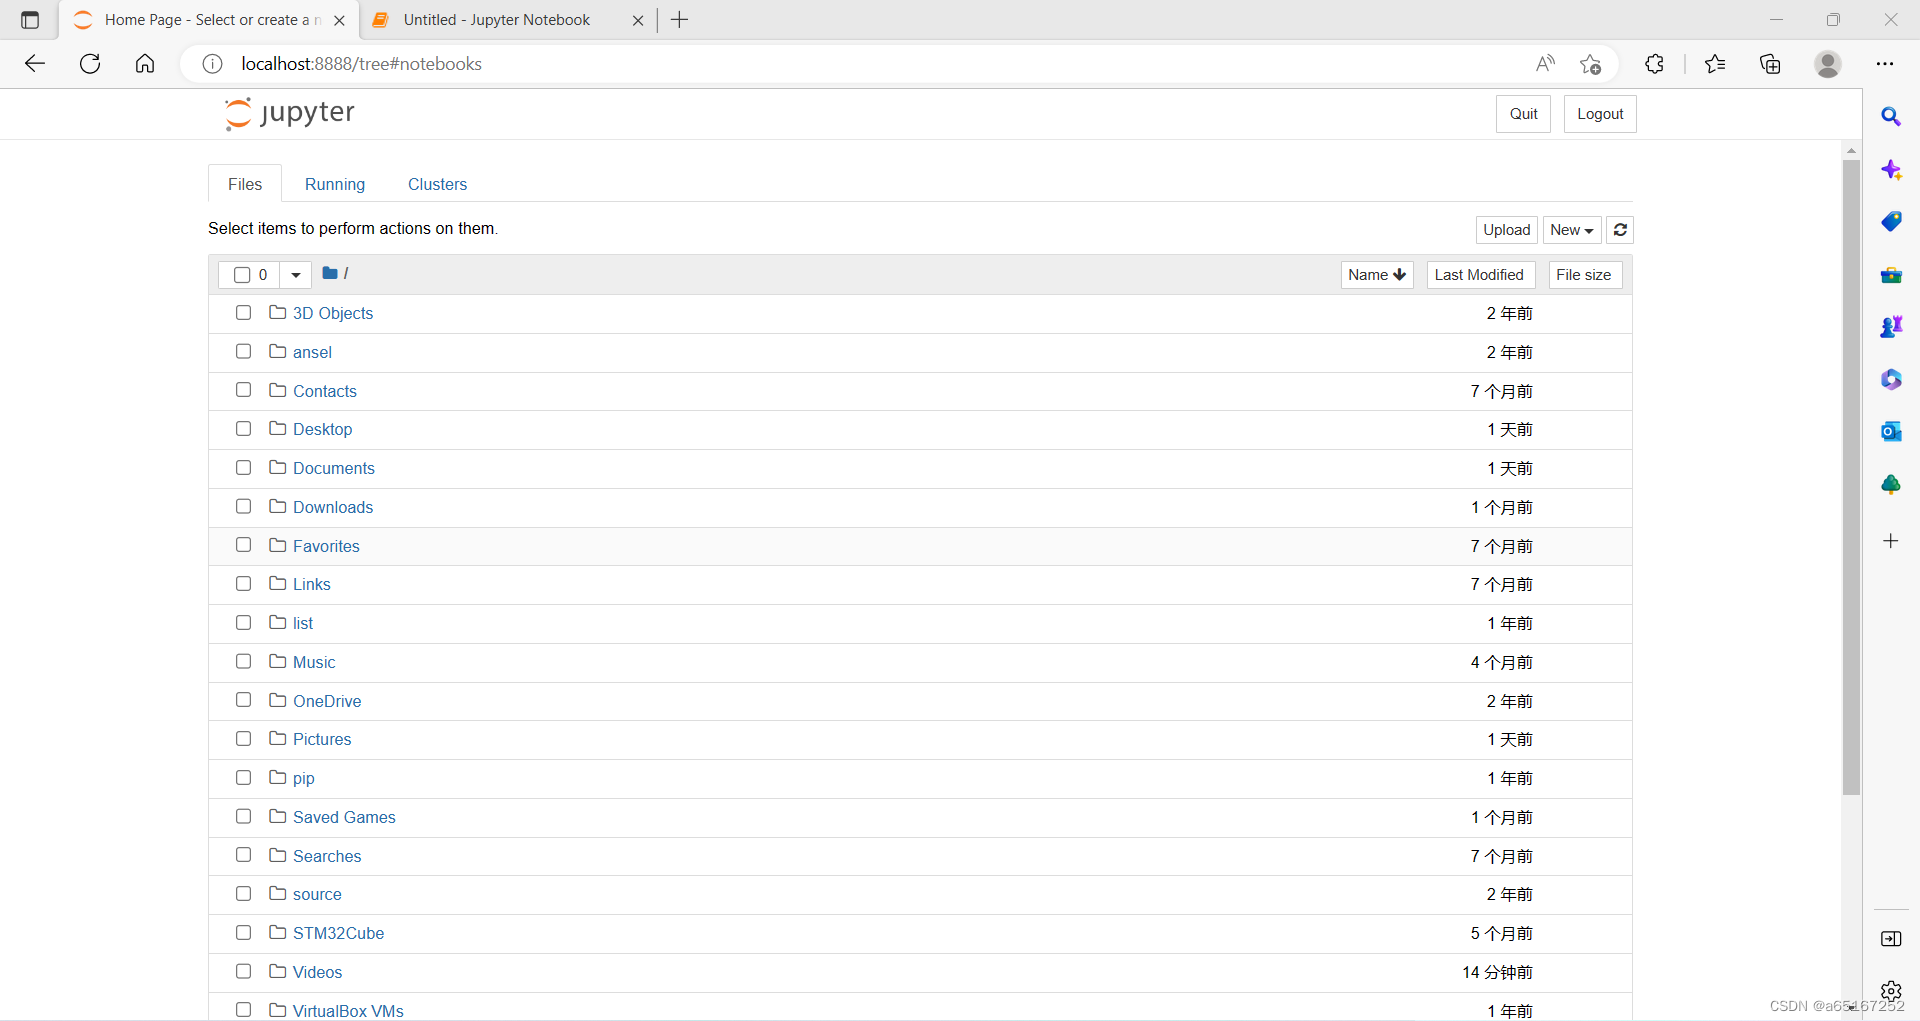Open the favorites list
This screenshot has width=1920, height=1021.
click(1715, 64)
